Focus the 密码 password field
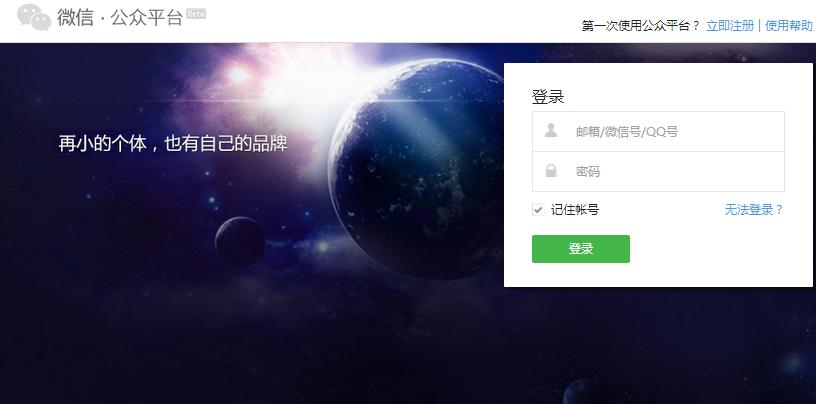816x404 pixels. [x=658, y=172]
